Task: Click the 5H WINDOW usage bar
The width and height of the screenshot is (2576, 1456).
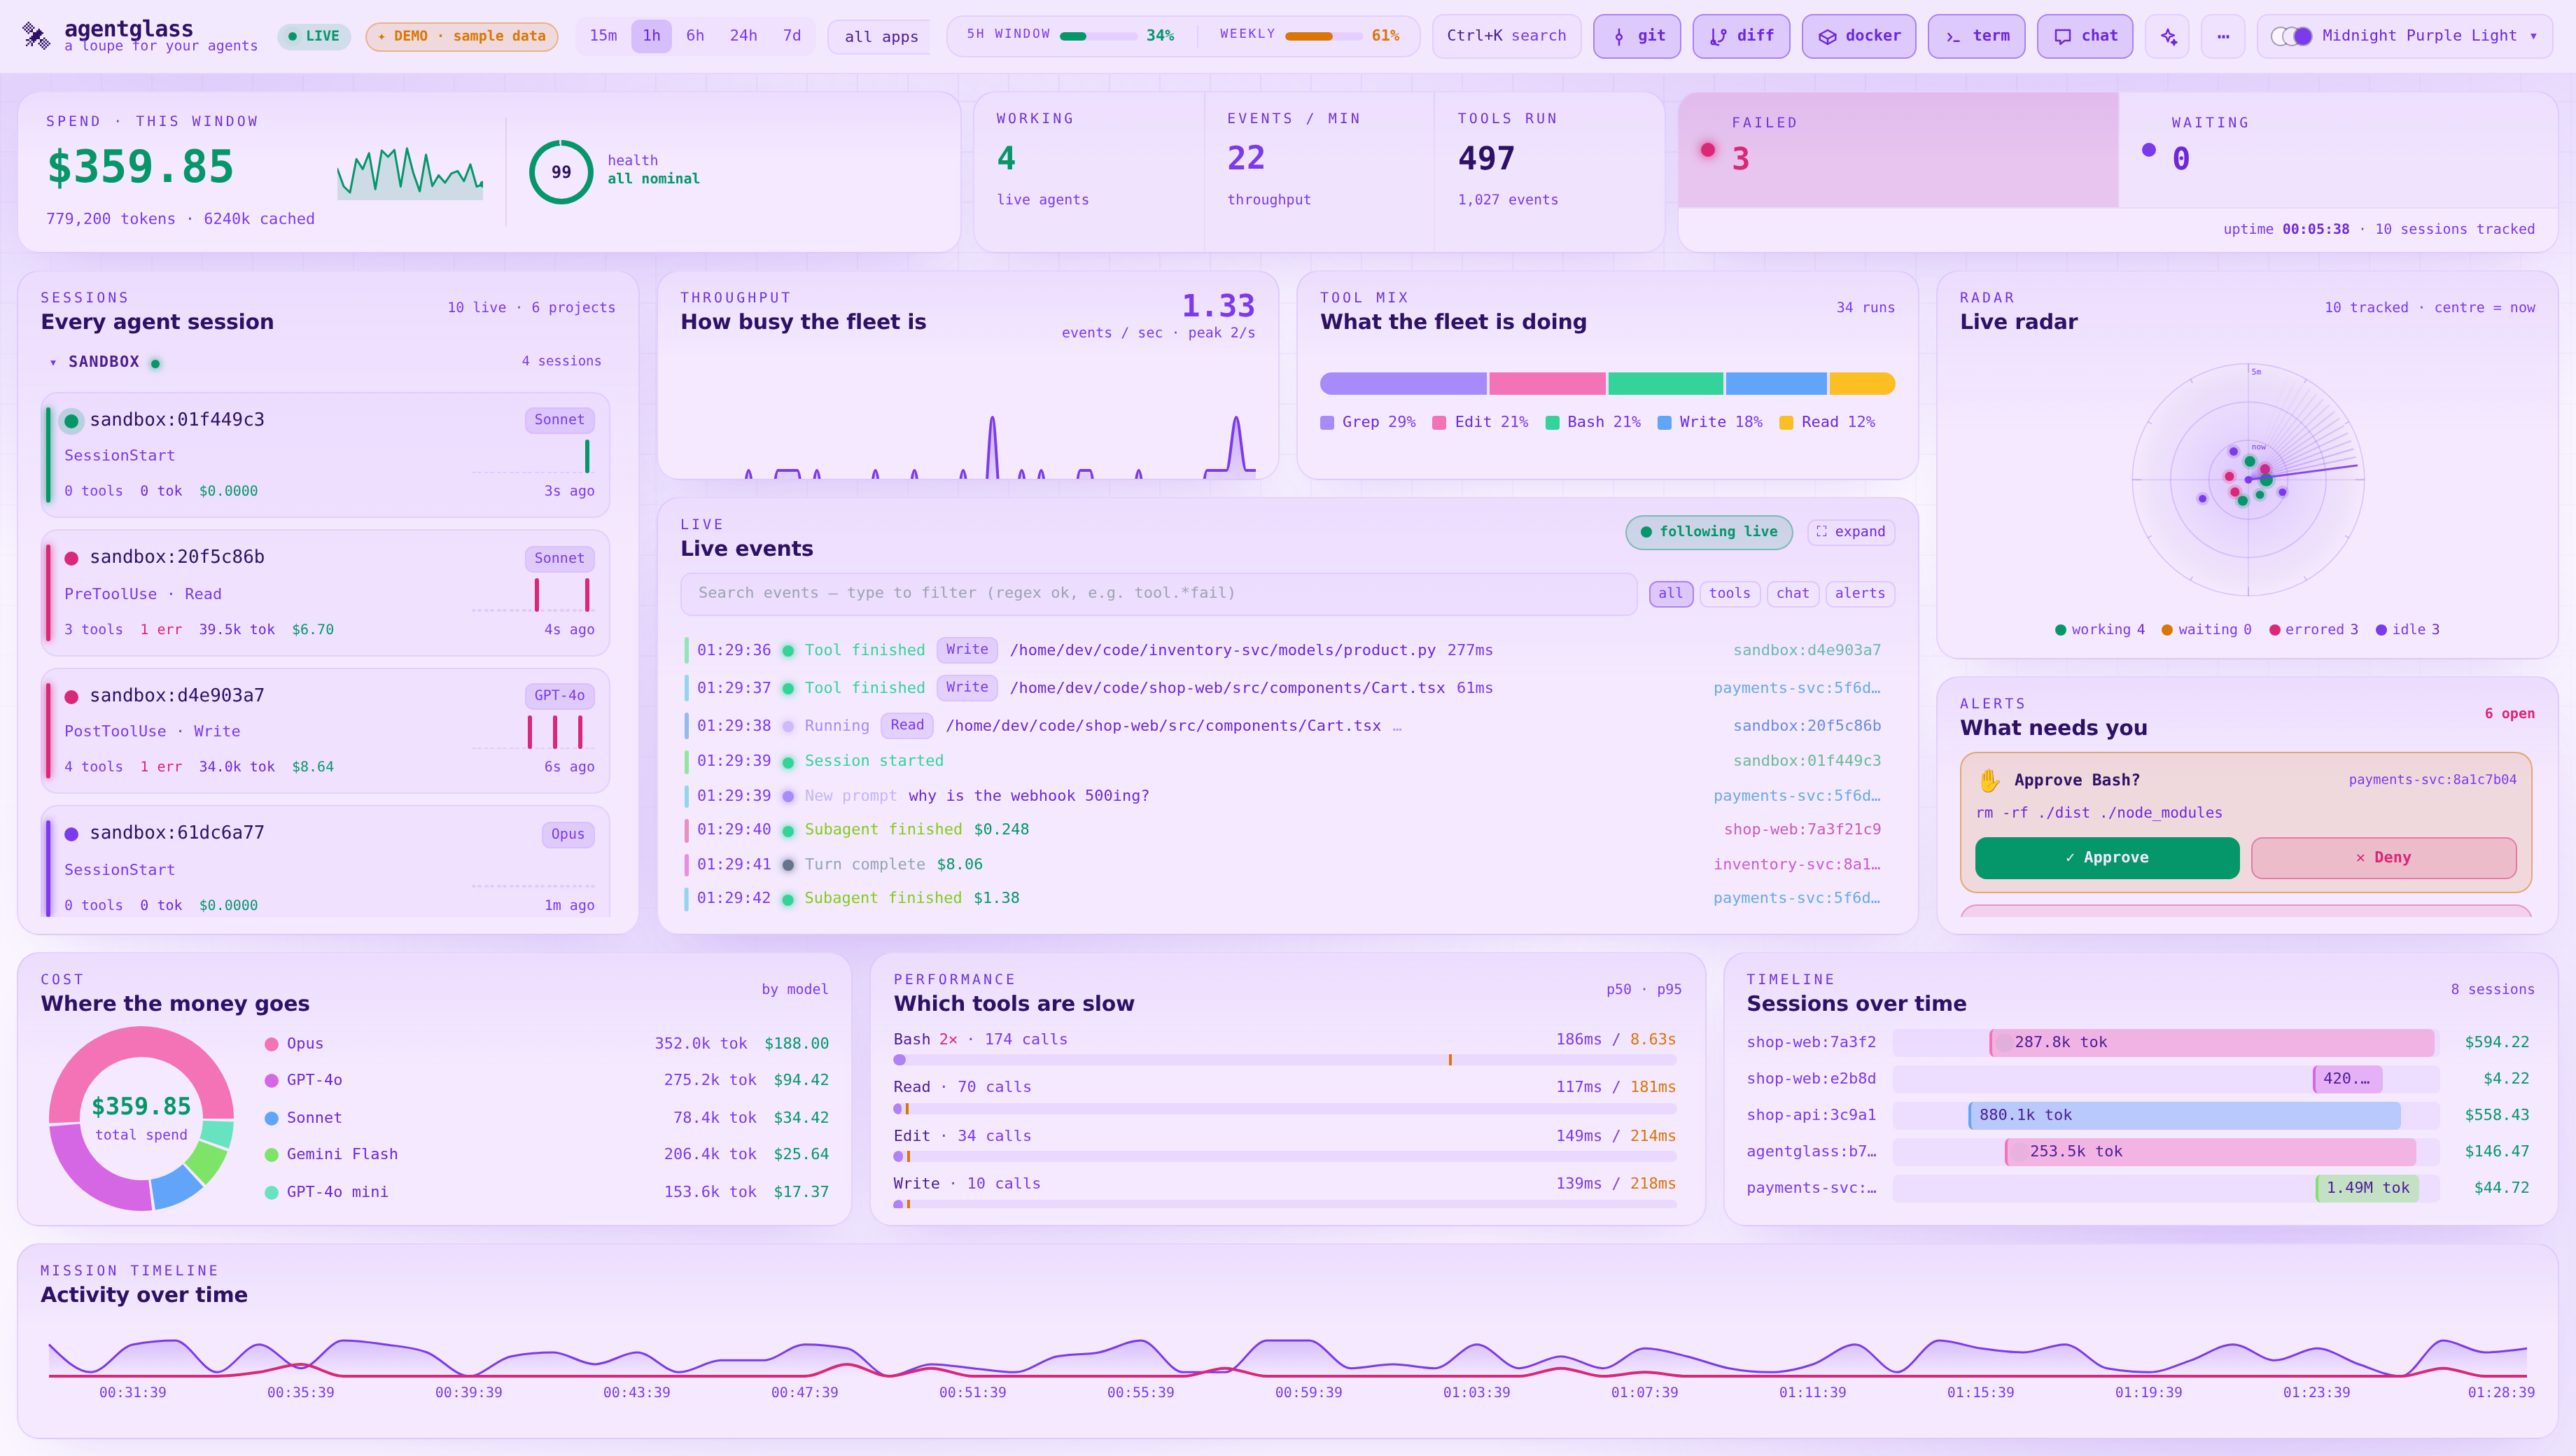Action: [1098, 36]
